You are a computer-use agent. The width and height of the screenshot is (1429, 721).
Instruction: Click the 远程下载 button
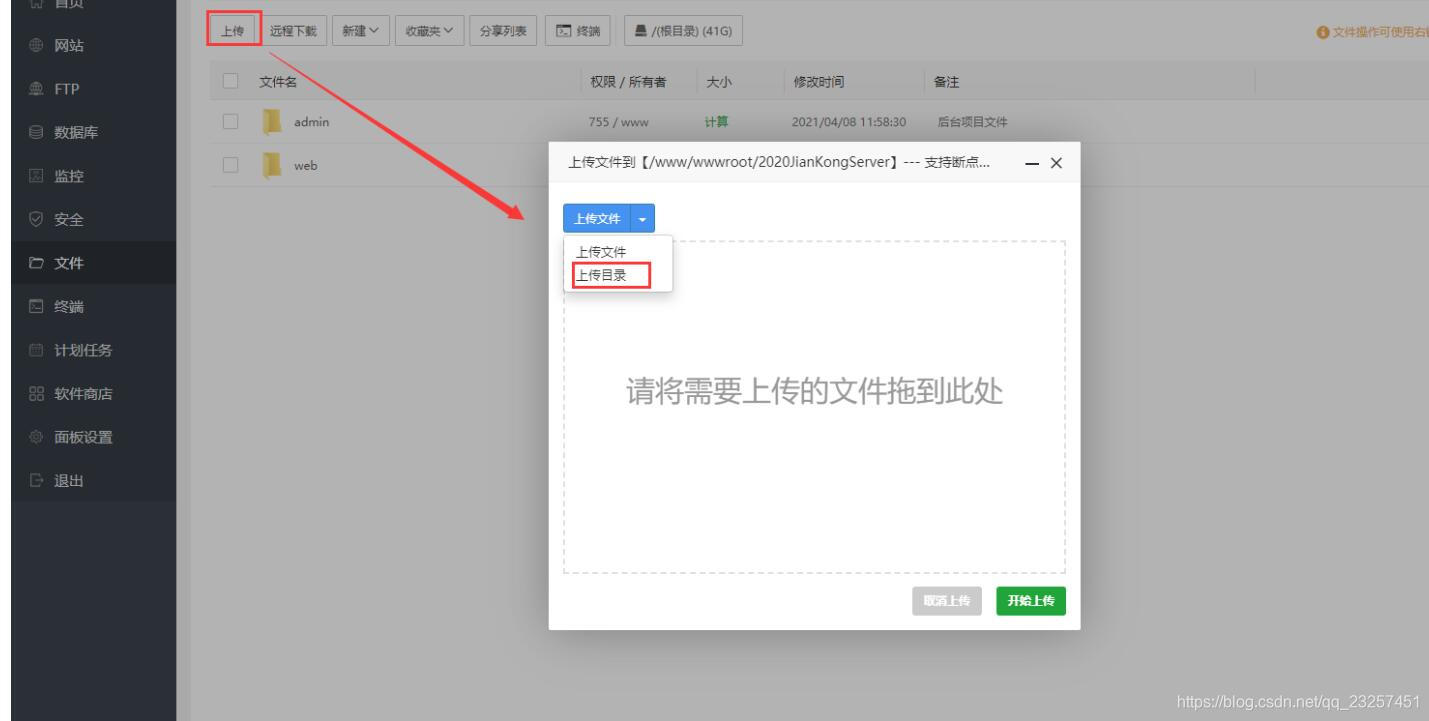[x=293, y=31]
